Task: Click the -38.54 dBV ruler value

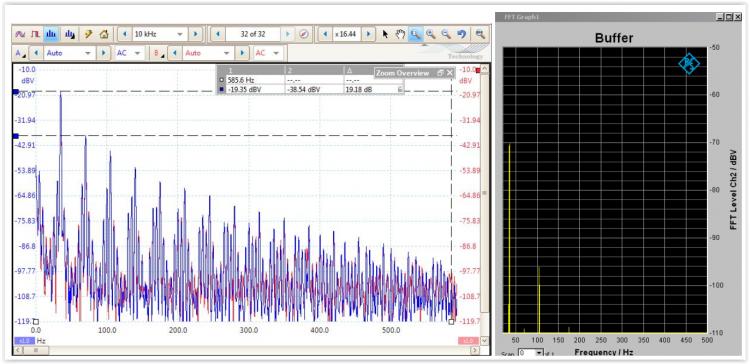Action: coord(303,89)
